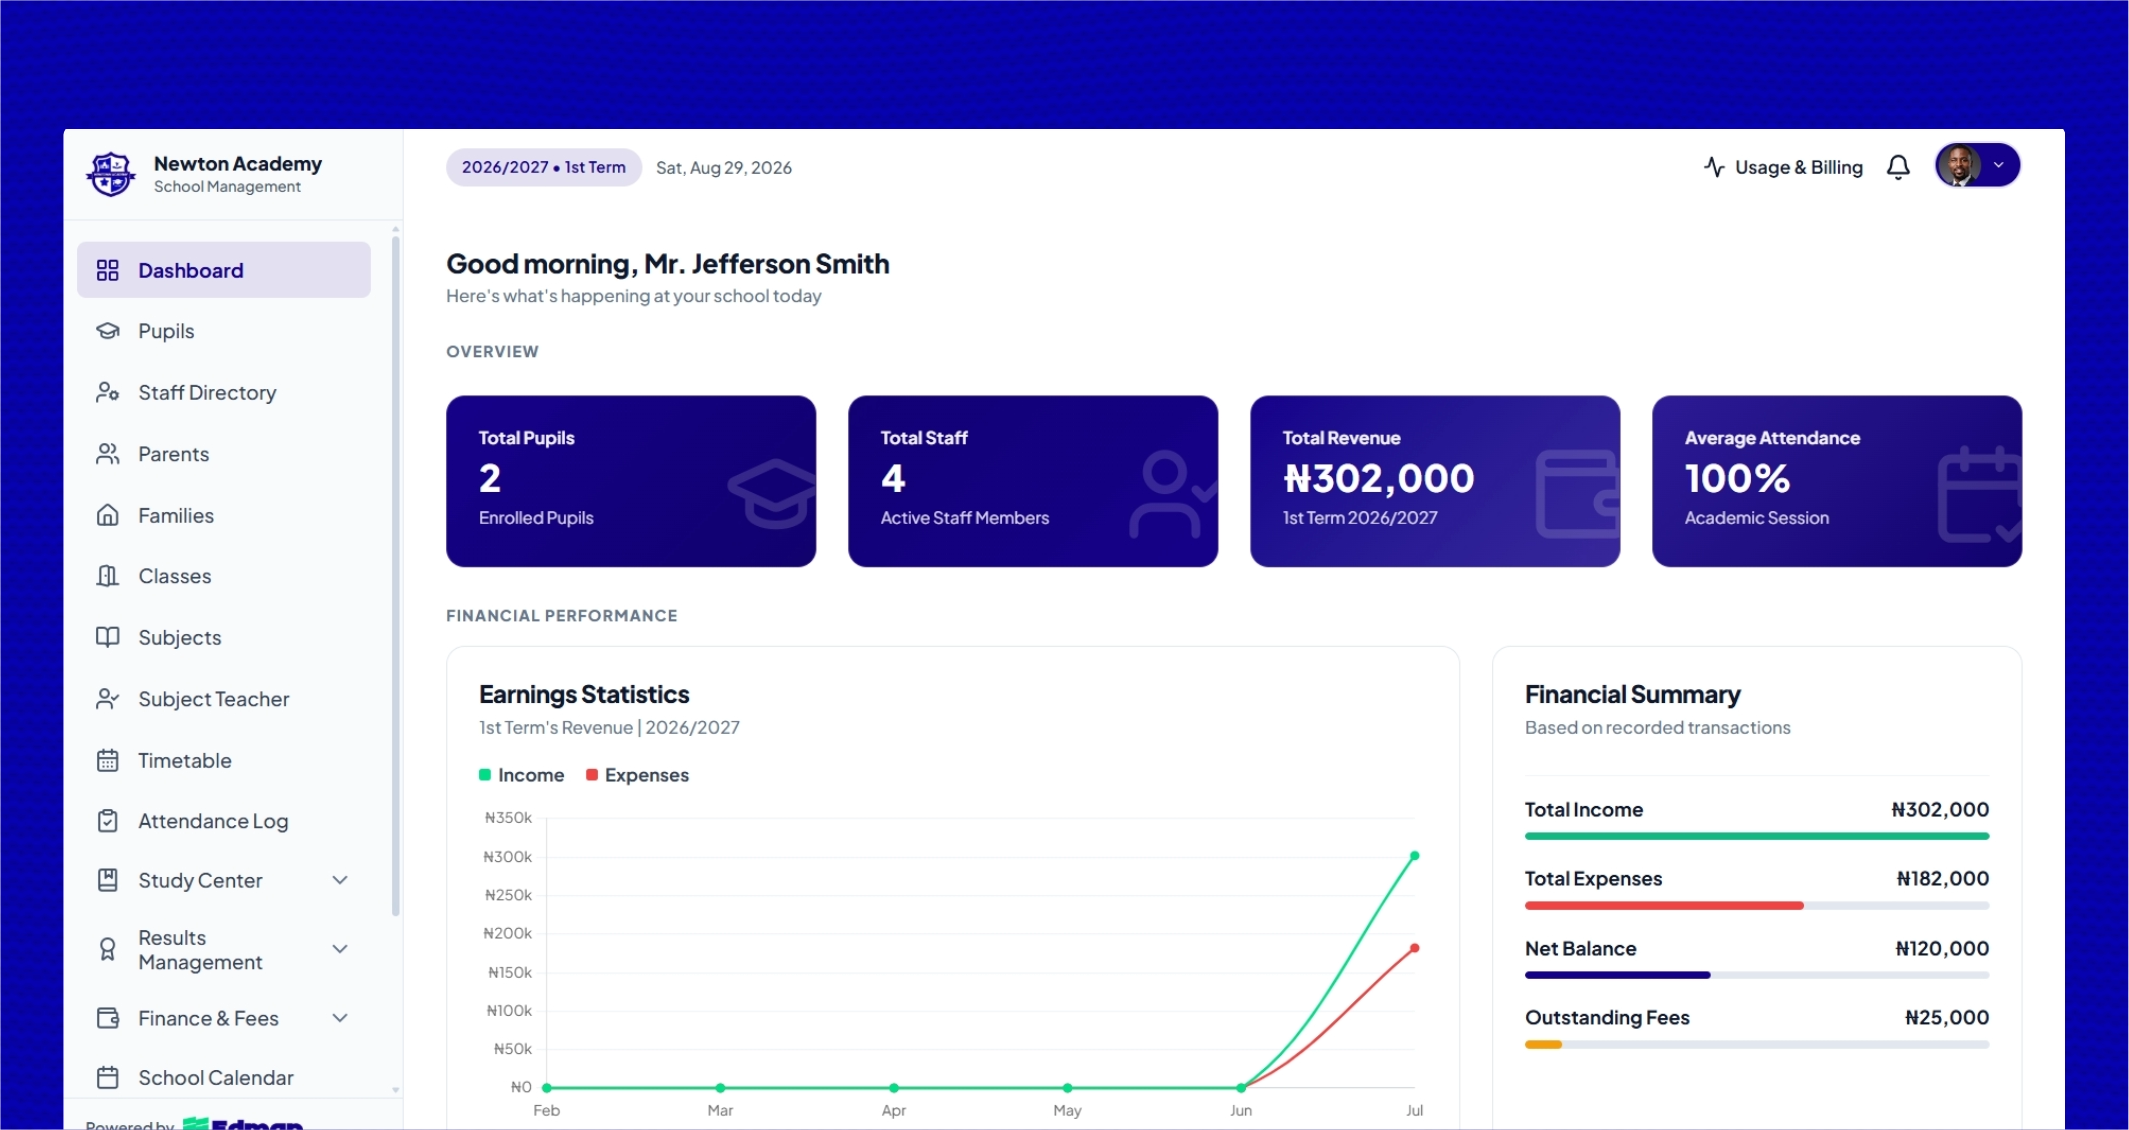Toggle the Expenses legend in Earnings chart

pos(637,775)
